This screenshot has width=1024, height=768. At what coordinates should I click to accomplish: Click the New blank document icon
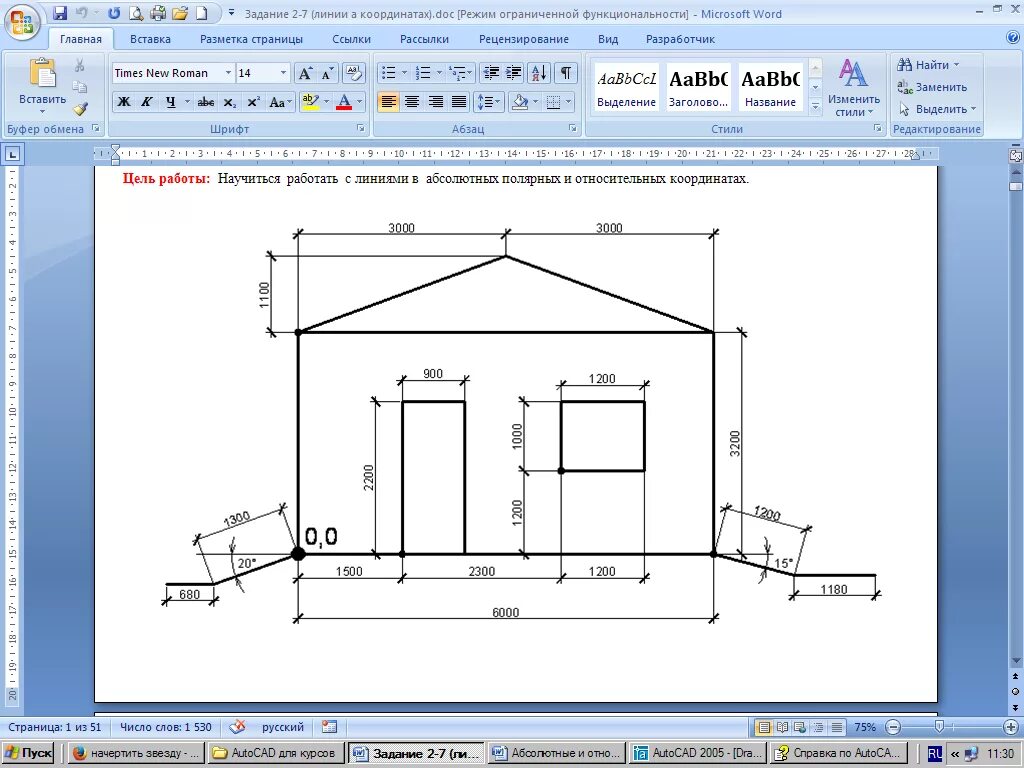[202, 12]
